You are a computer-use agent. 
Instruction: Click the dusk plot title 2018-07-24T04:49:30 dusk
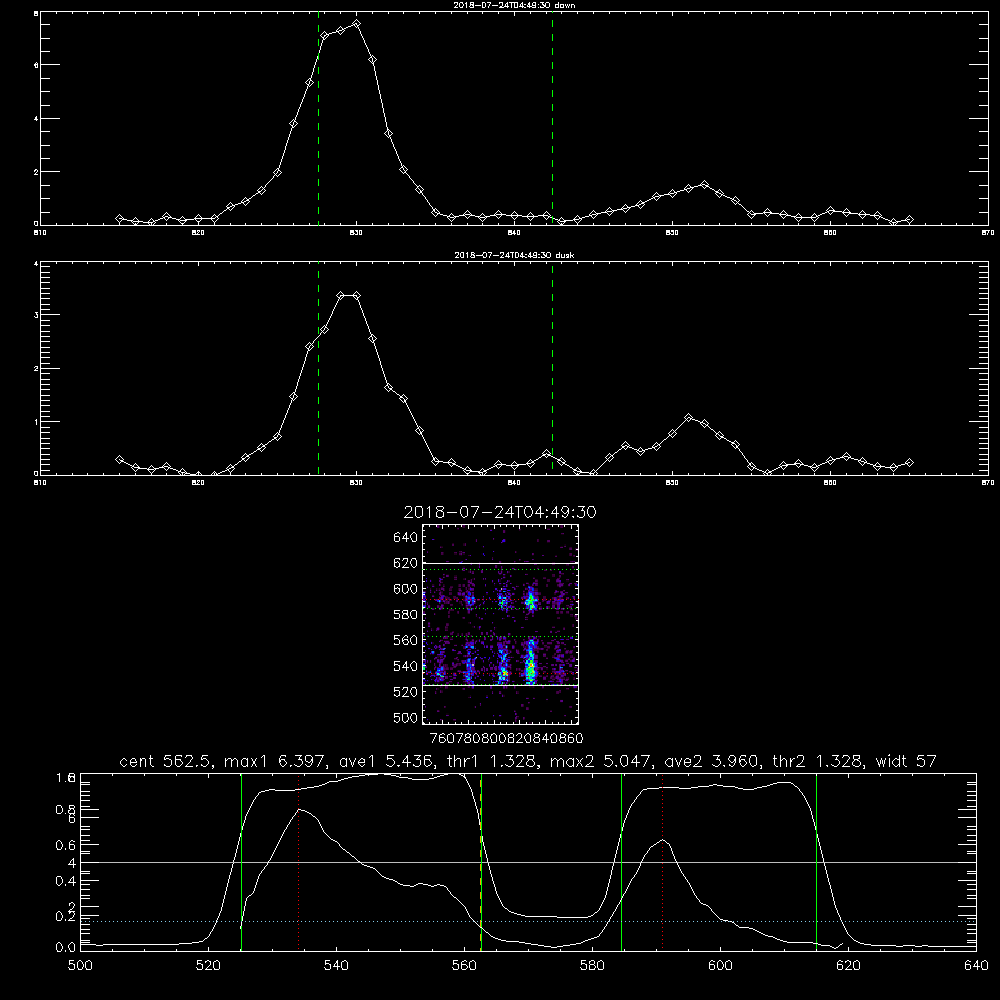pyautogui.click(x=514, y=255)
